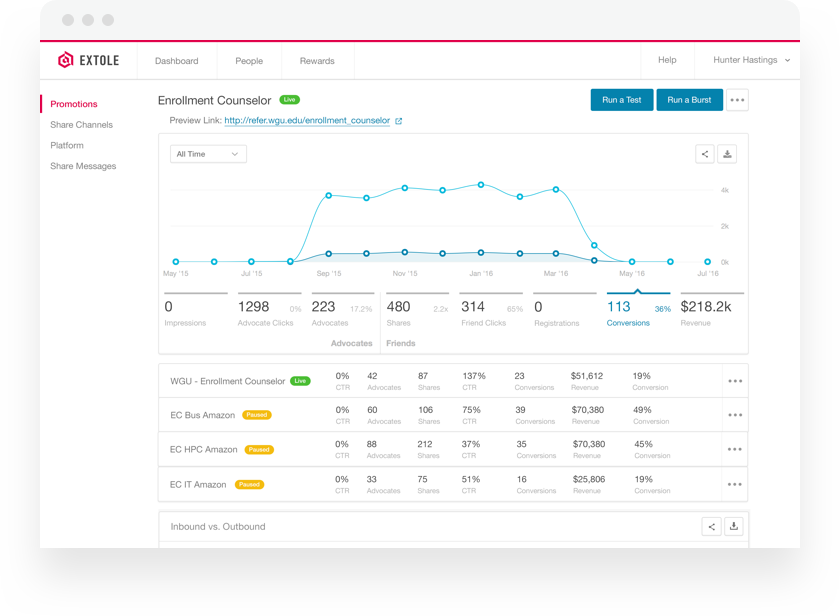The width and height of the screenshot is (840, 616).
Task: Open options for EC IT Amazon row
Action: pos(735,484)
